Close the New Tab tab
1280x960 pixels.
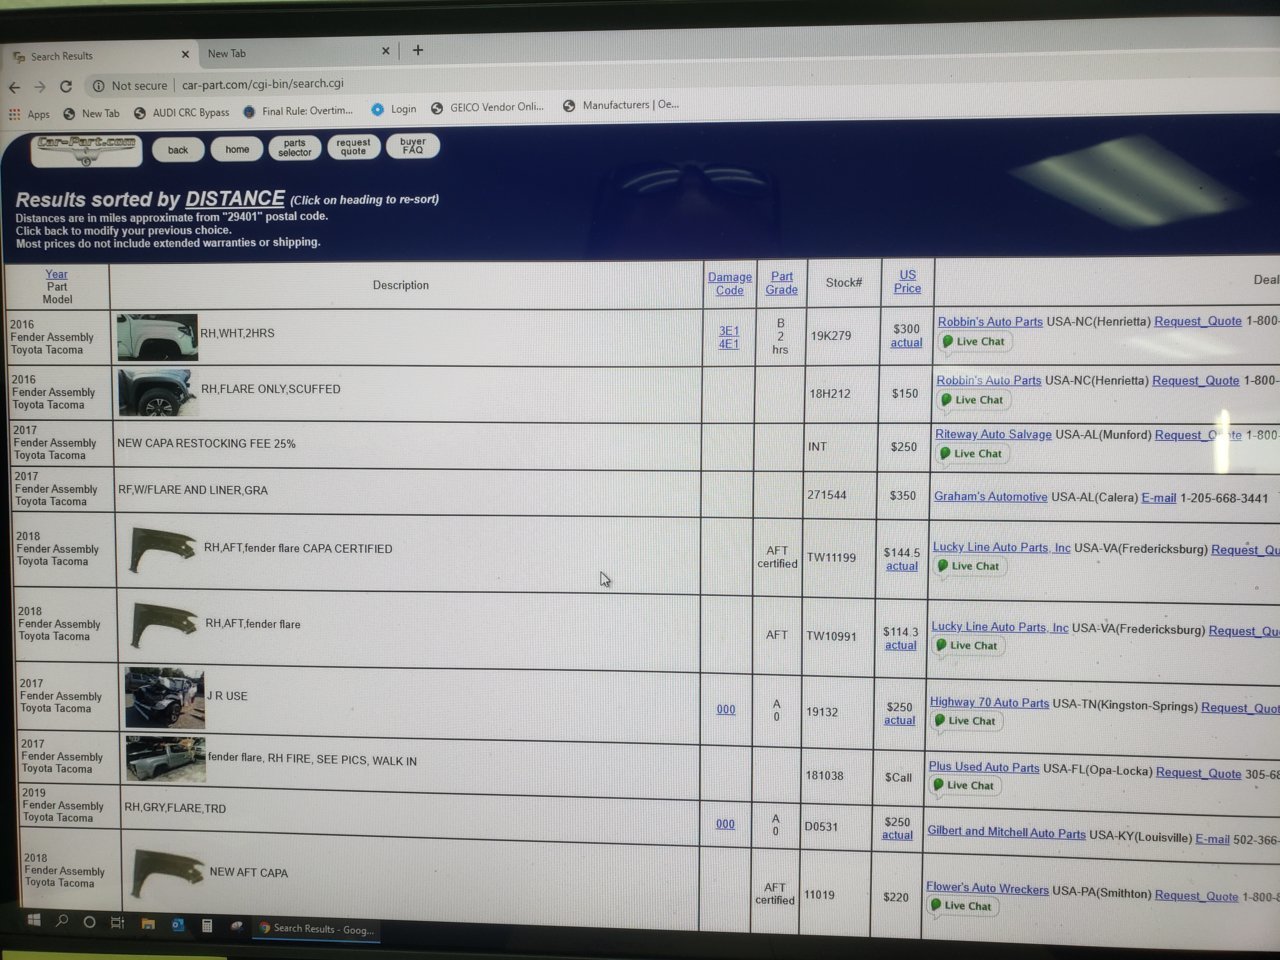coord(386,51)
